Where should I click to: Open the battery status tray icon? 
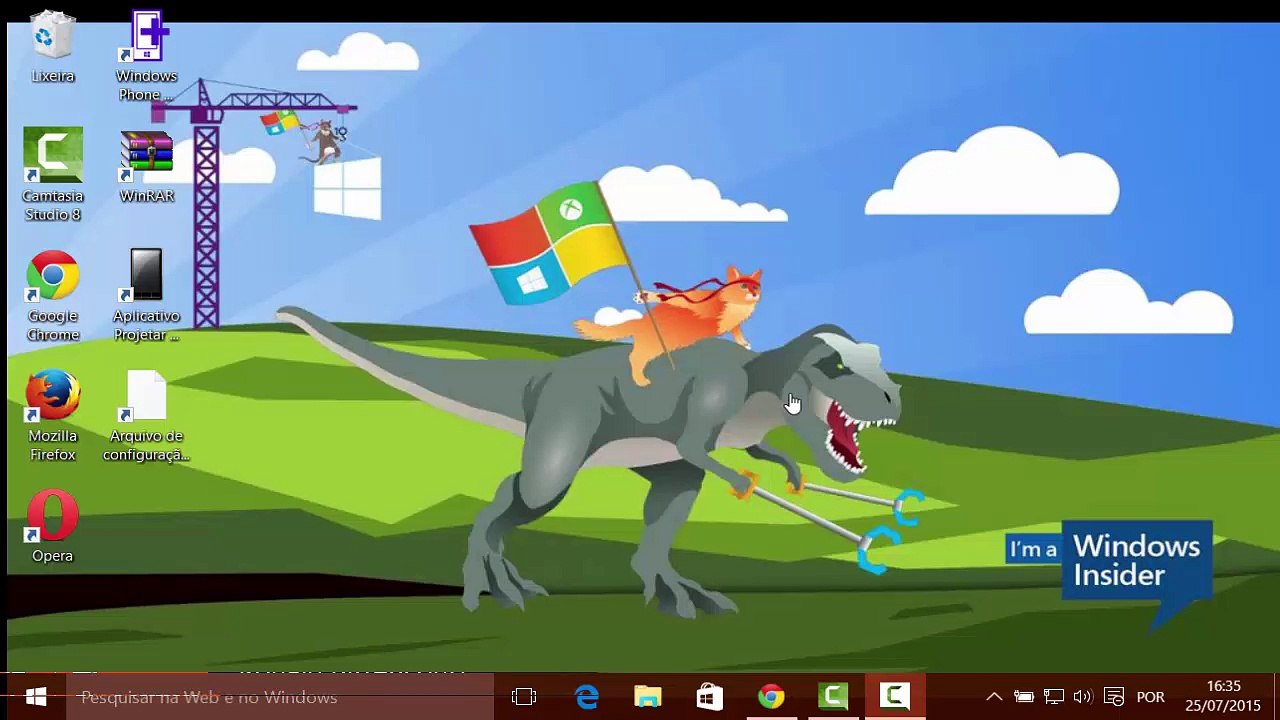click(1024, 697)
